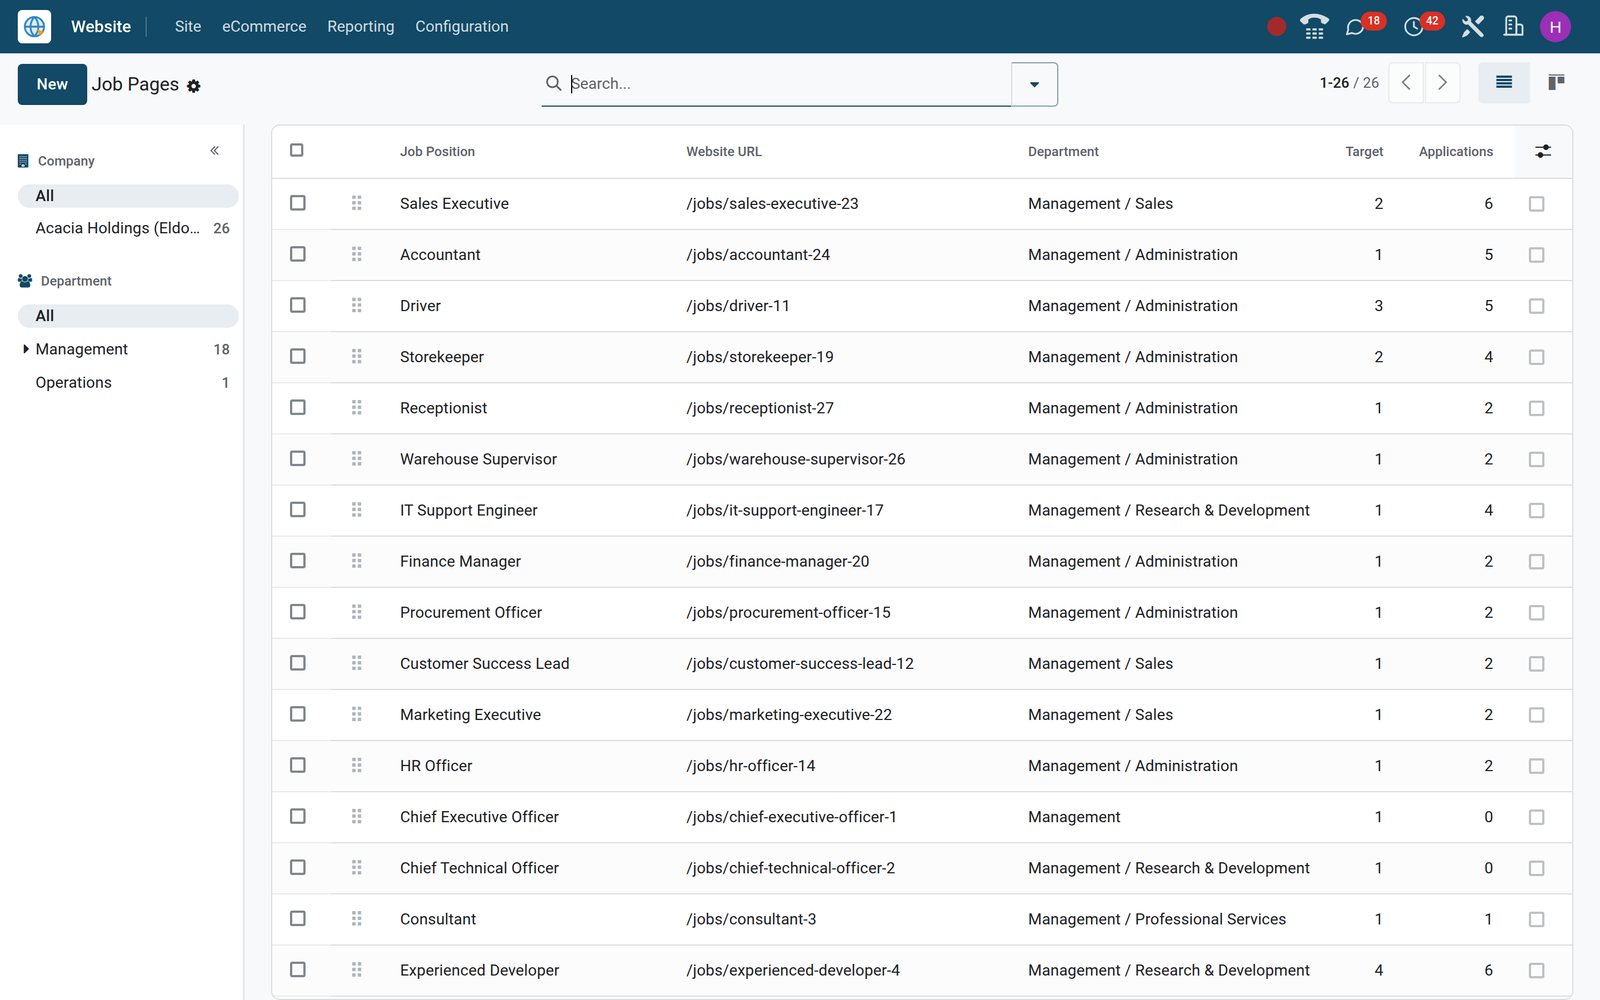Tick the checkbox for Accountant row
Viewport: 1600px width, 1000px height.
(298, 254)
